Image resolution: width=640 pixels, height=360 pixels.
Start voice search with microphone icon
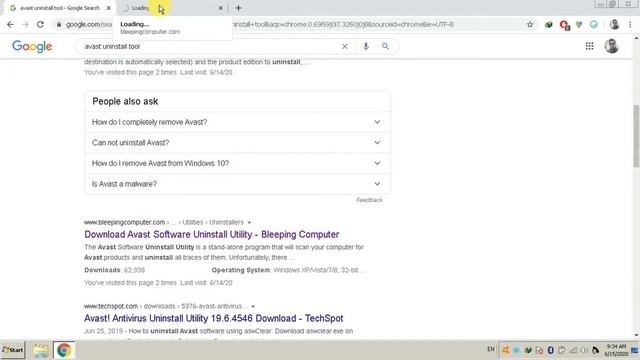point(366,46)
